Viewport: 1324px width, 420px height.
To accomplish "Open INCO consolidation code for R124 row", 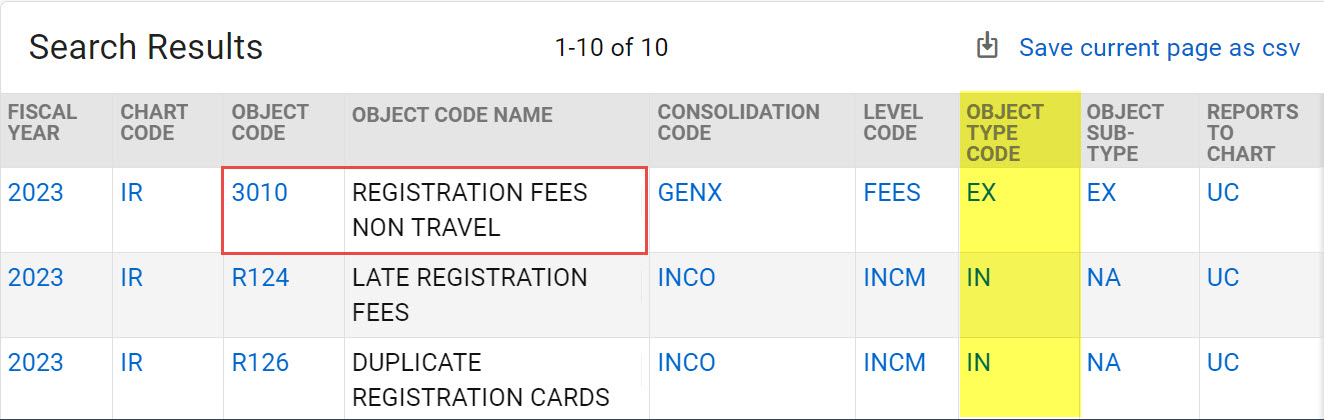I will click(x=686, y=278).
